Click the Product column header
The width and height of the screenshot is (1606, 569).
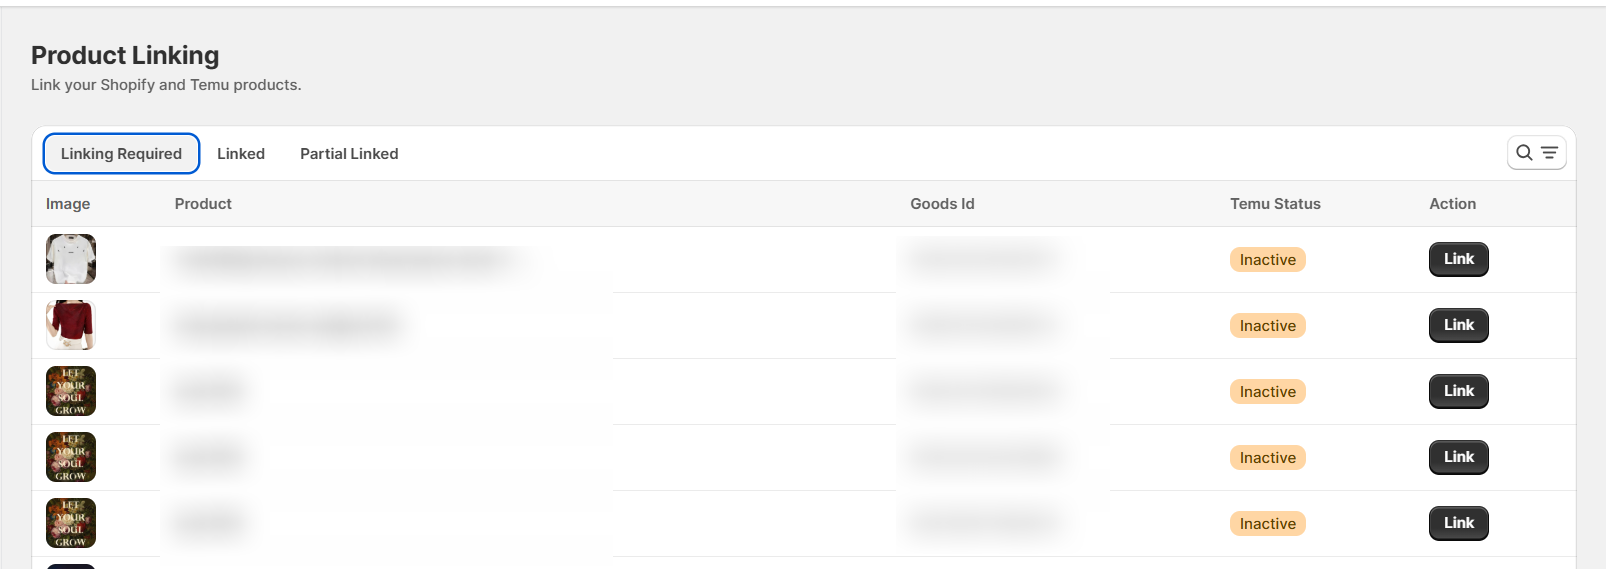pos(203,204)
